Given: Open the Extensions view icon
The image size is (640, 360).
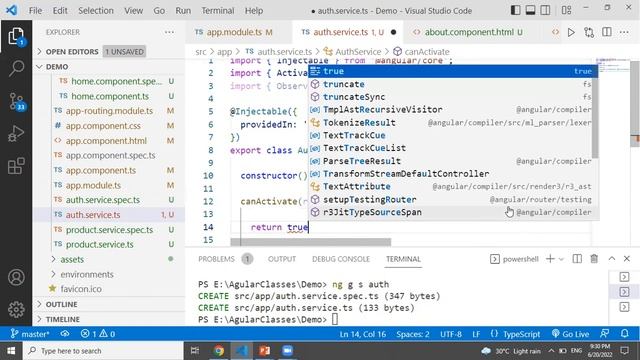Looking at the screenshot, I should pos(16,166).
